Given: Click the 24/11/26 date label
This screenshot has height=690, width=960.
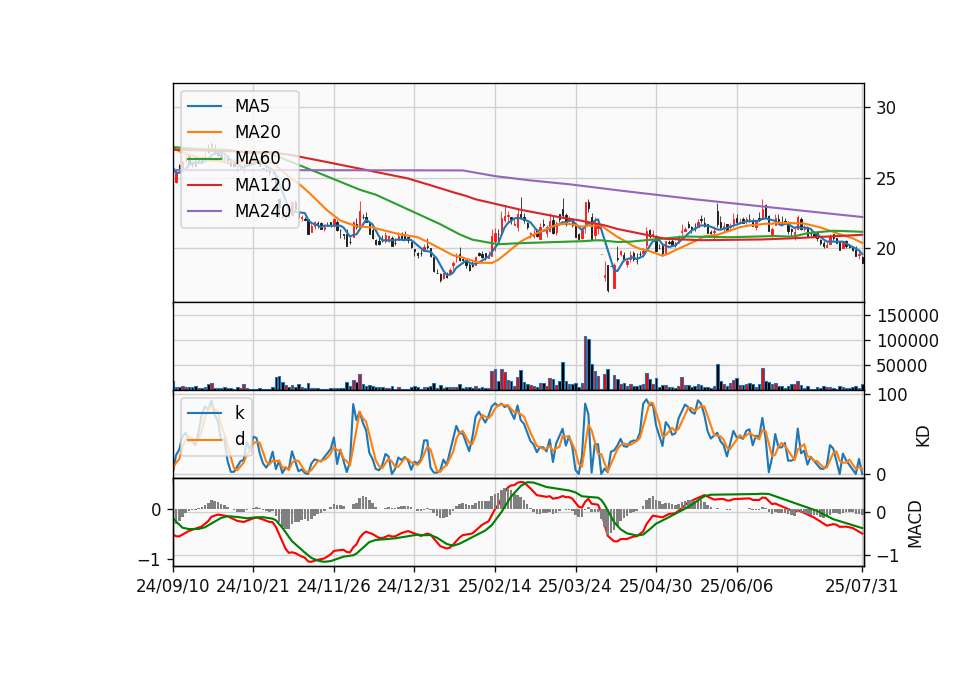Looking at the screenshot, I should tap(334, 586).
